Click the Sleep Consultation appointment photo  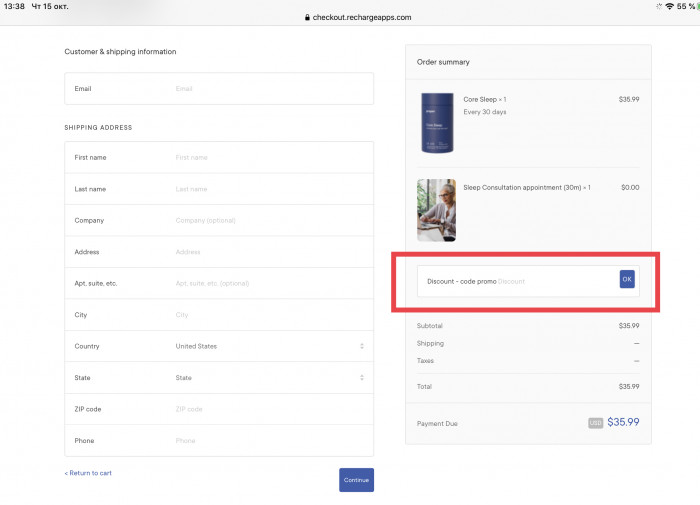pyautogui.click(x=436, y=210)
